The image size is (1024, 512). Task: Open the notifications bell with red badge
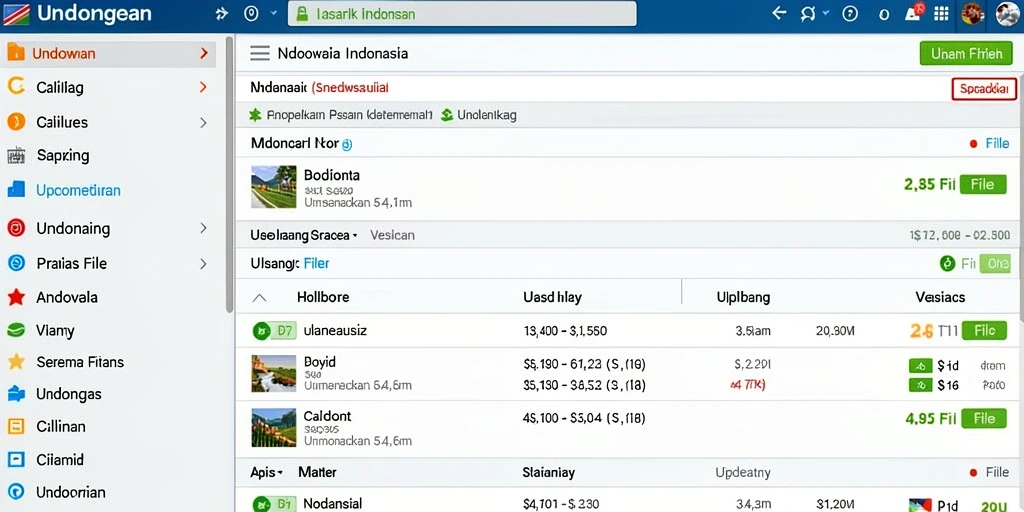913,13
